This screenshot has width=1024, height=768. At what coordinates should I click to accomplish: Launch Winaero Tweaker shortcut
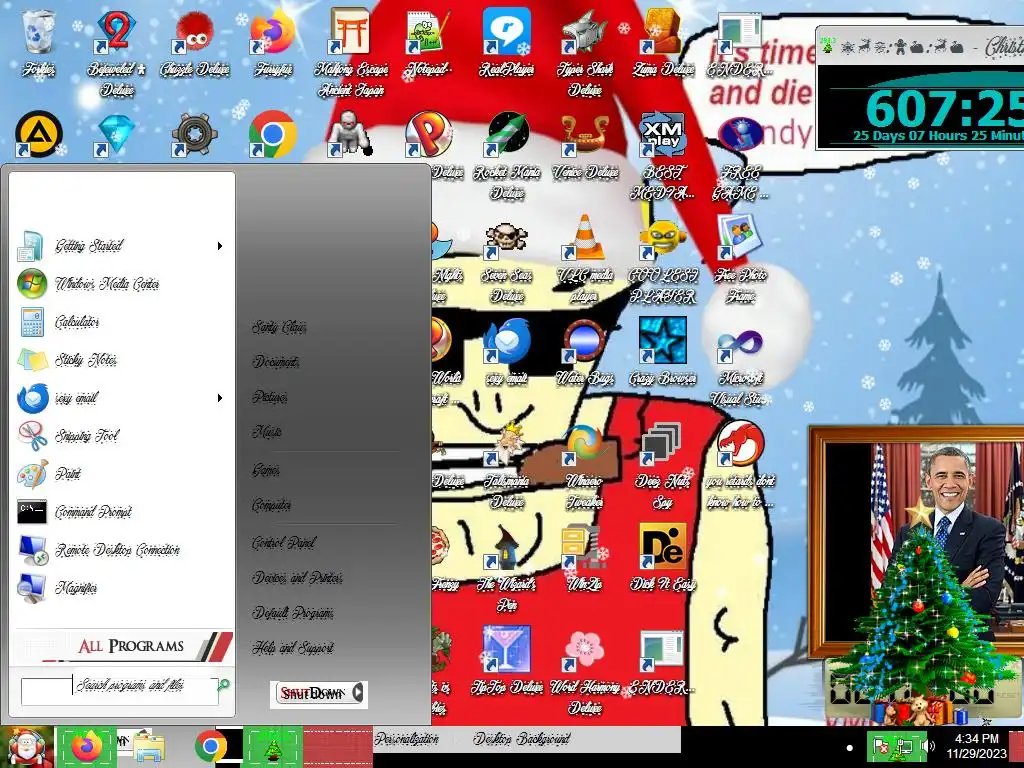coord(584,466)
